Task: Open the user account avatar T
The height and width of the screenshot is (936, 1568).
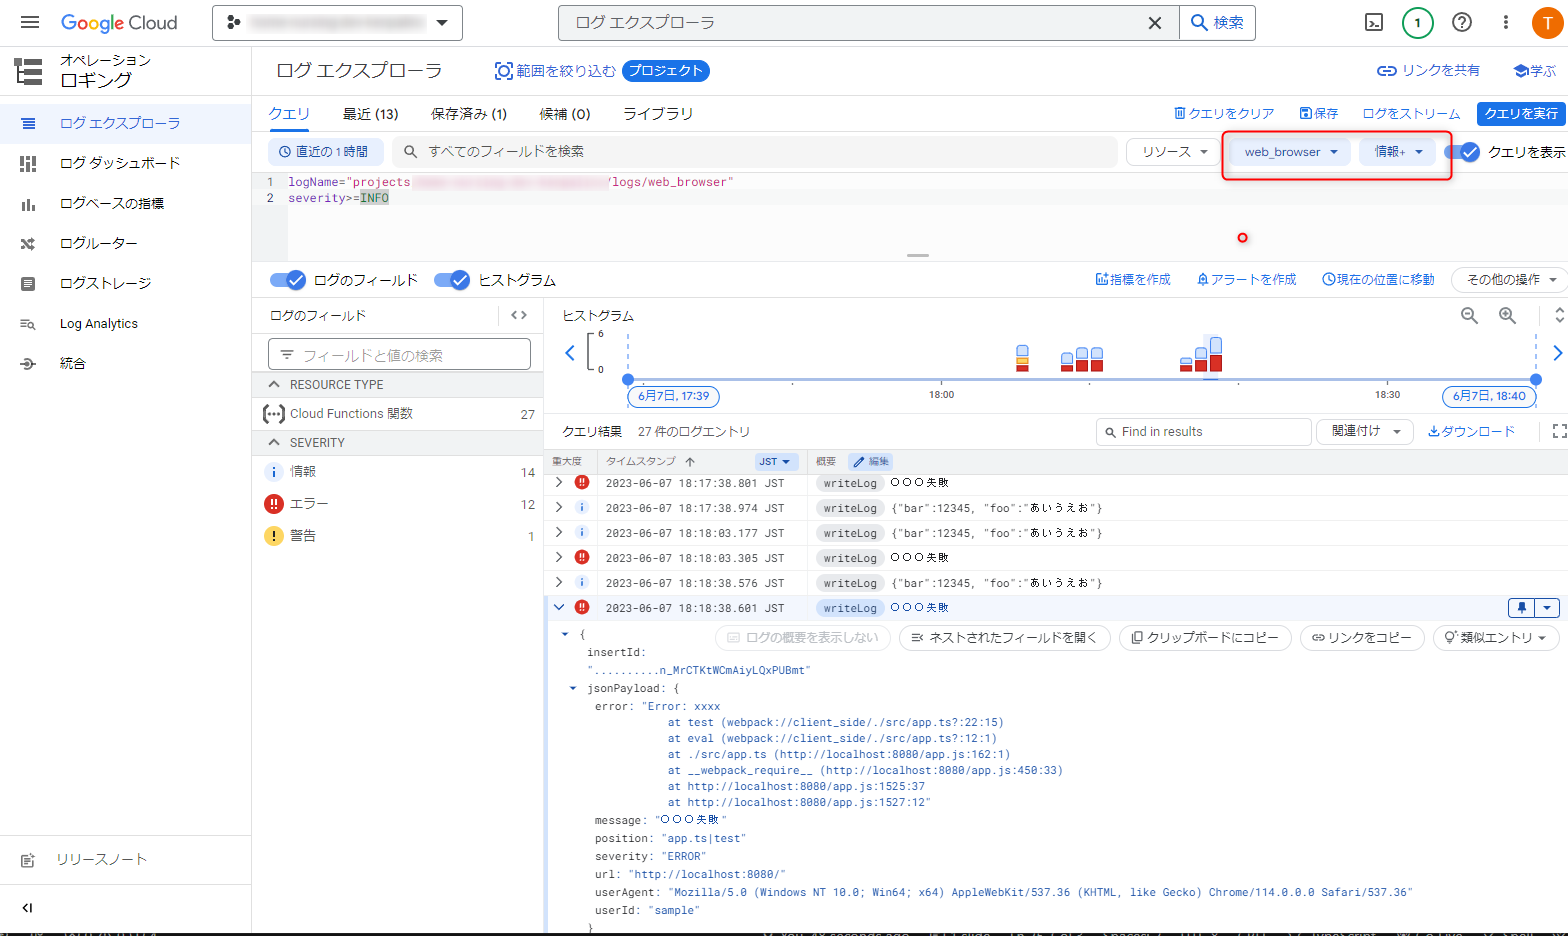Action: [x=1548, y=23]
